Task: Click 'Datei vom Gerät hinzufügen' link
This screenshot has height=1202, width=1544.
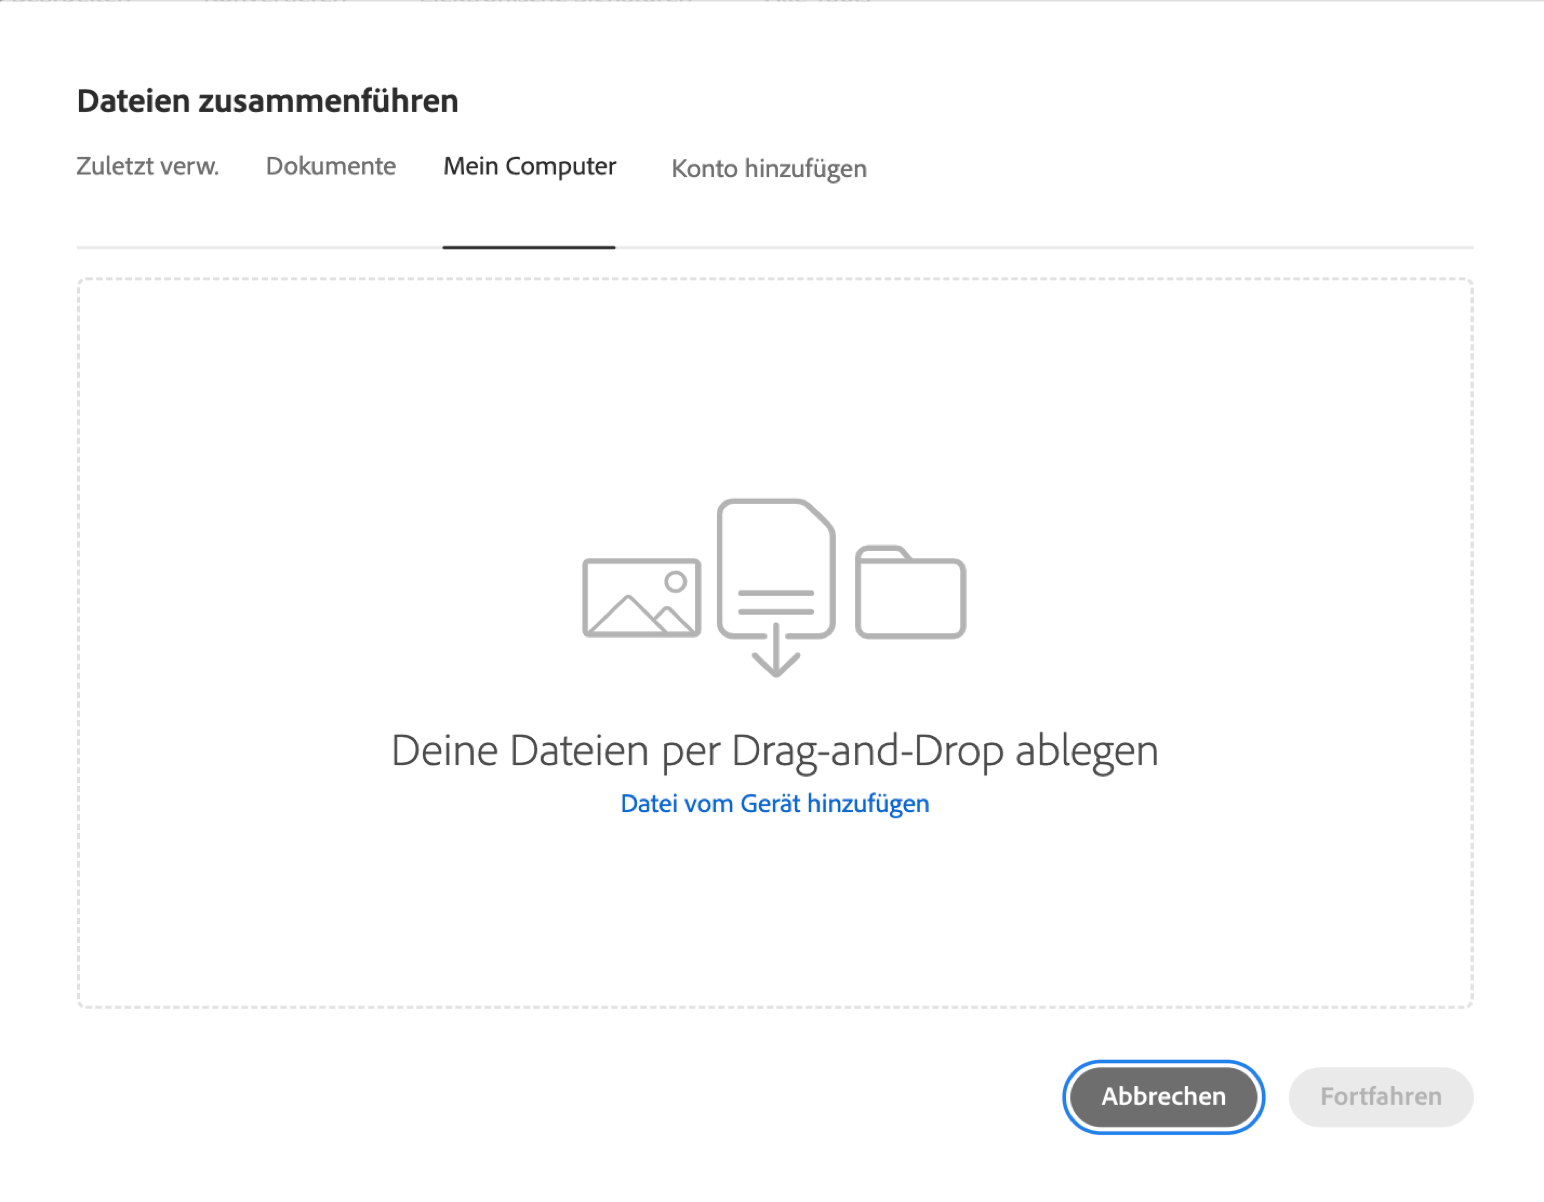Action: (774, 803)
